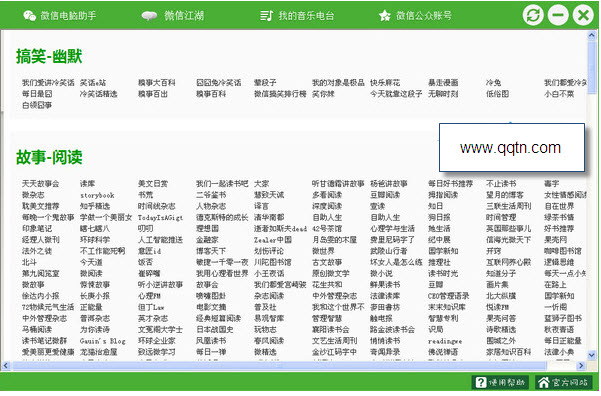Open 不止读书
This screenshot has height=396, width=601.
[x=501, y=184]
